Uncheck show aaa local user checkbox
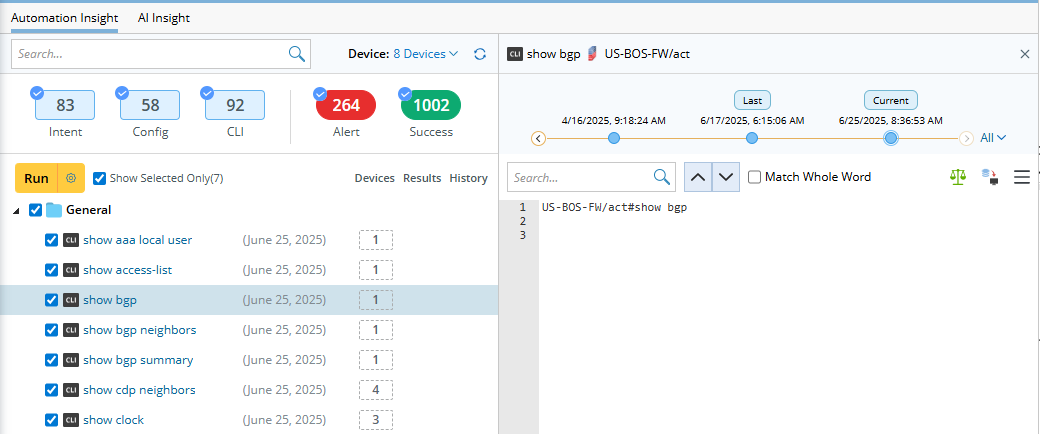The image size is (1040, 434). [x=51, y=240]
